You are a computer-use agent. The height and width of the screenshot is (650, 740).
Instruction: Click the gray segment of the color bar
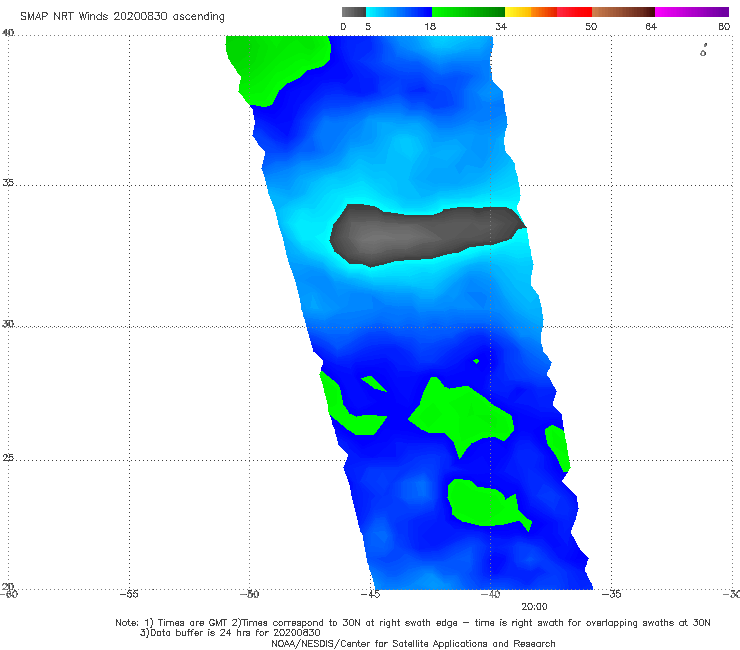[353, 12]
